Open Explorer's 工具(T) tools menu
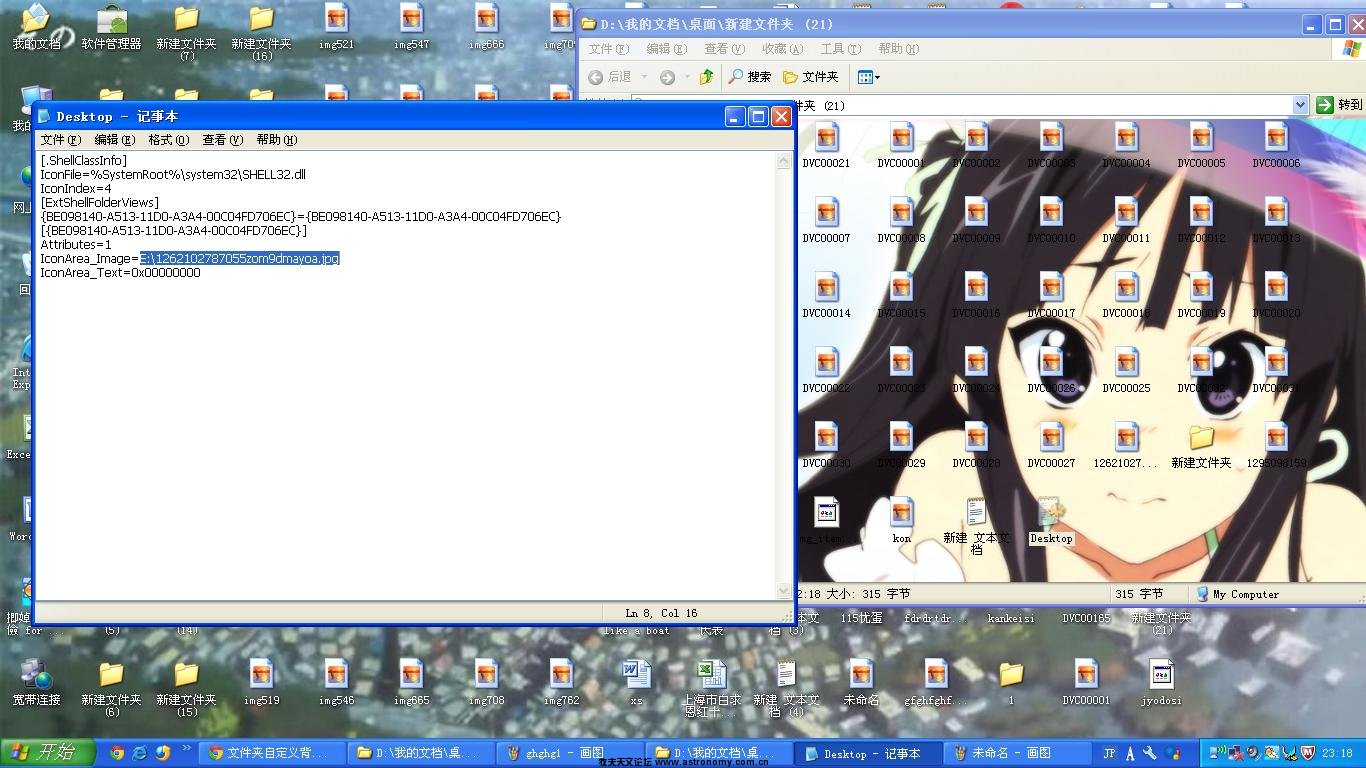This screenshot has width=1366, height=768. pyautogui.click(x=840, y=49)
